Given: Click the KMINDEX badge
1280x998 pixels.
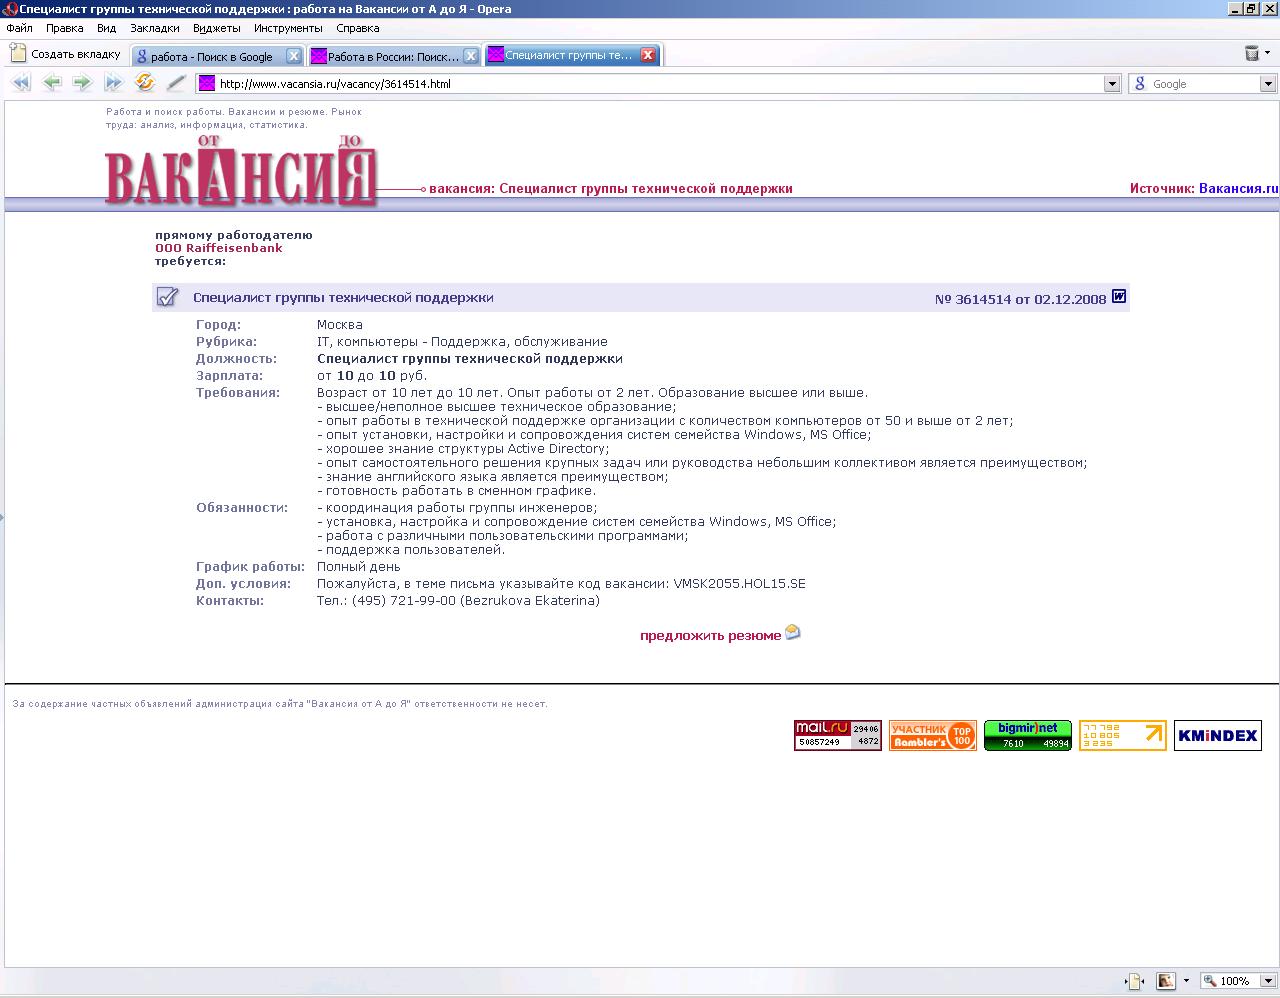Looking at the screenshot, I should click(1218, 735).
